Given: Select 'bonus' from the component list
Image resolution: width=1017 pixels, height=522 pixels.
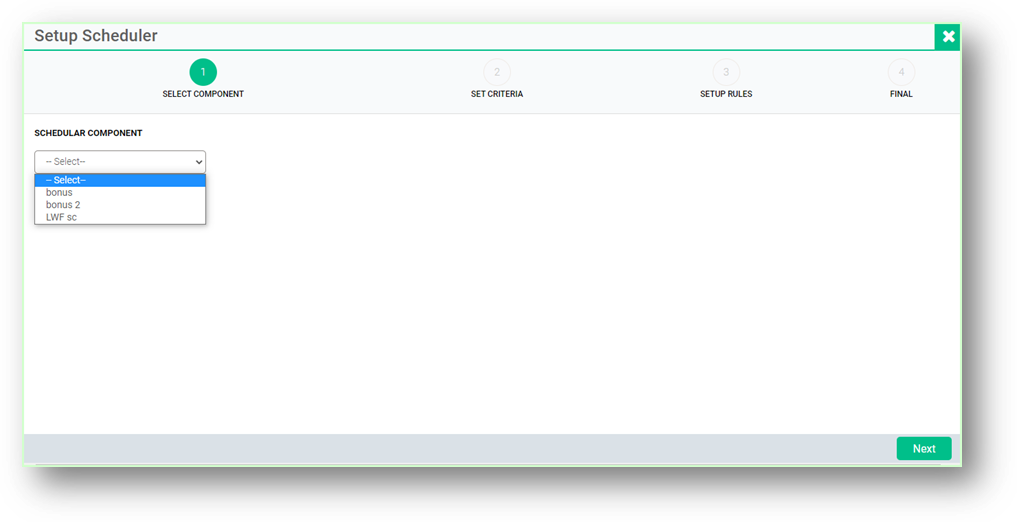Looking at the screenshot, I should click(120, 193).
